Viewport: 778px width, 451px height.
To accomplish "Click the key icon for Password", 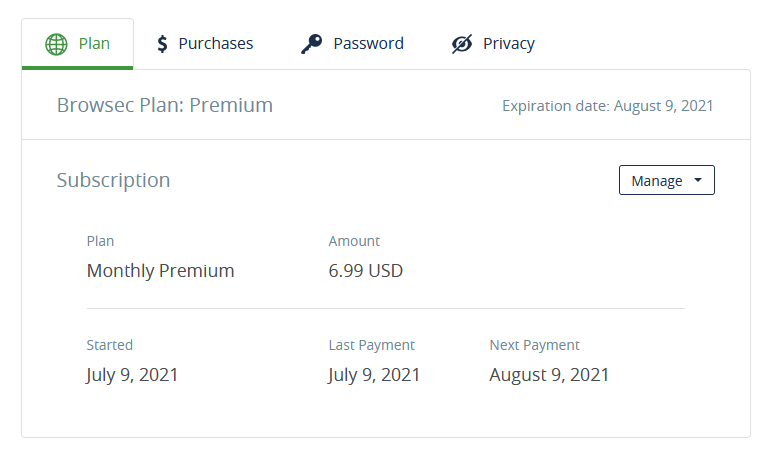I will [312, 44].
